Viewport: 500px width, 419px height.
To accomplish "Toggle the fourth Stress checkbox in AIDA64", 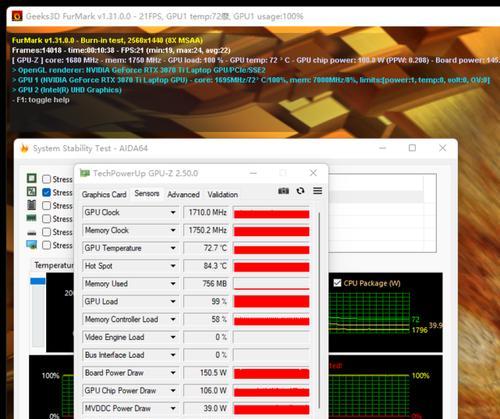I will (x=47, y=219).
